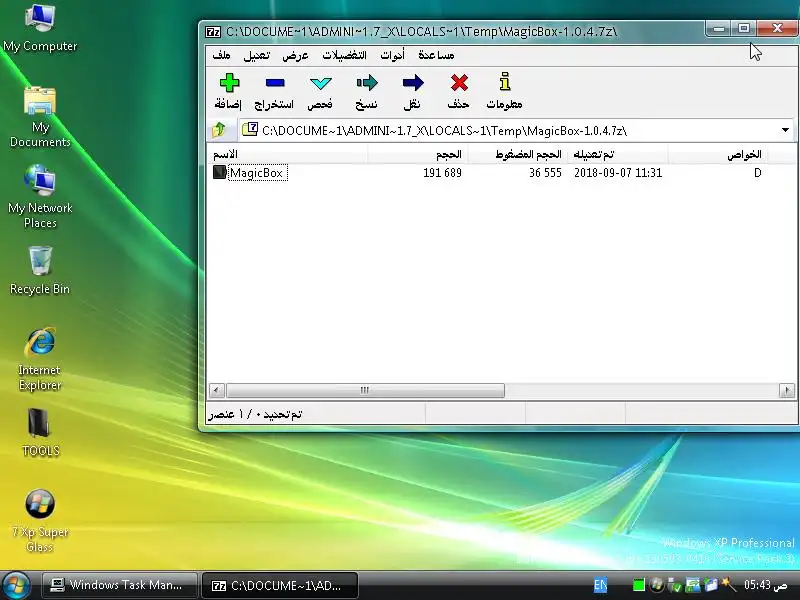Click the Move (نقل) blue arrow icon

coord(413,83)
